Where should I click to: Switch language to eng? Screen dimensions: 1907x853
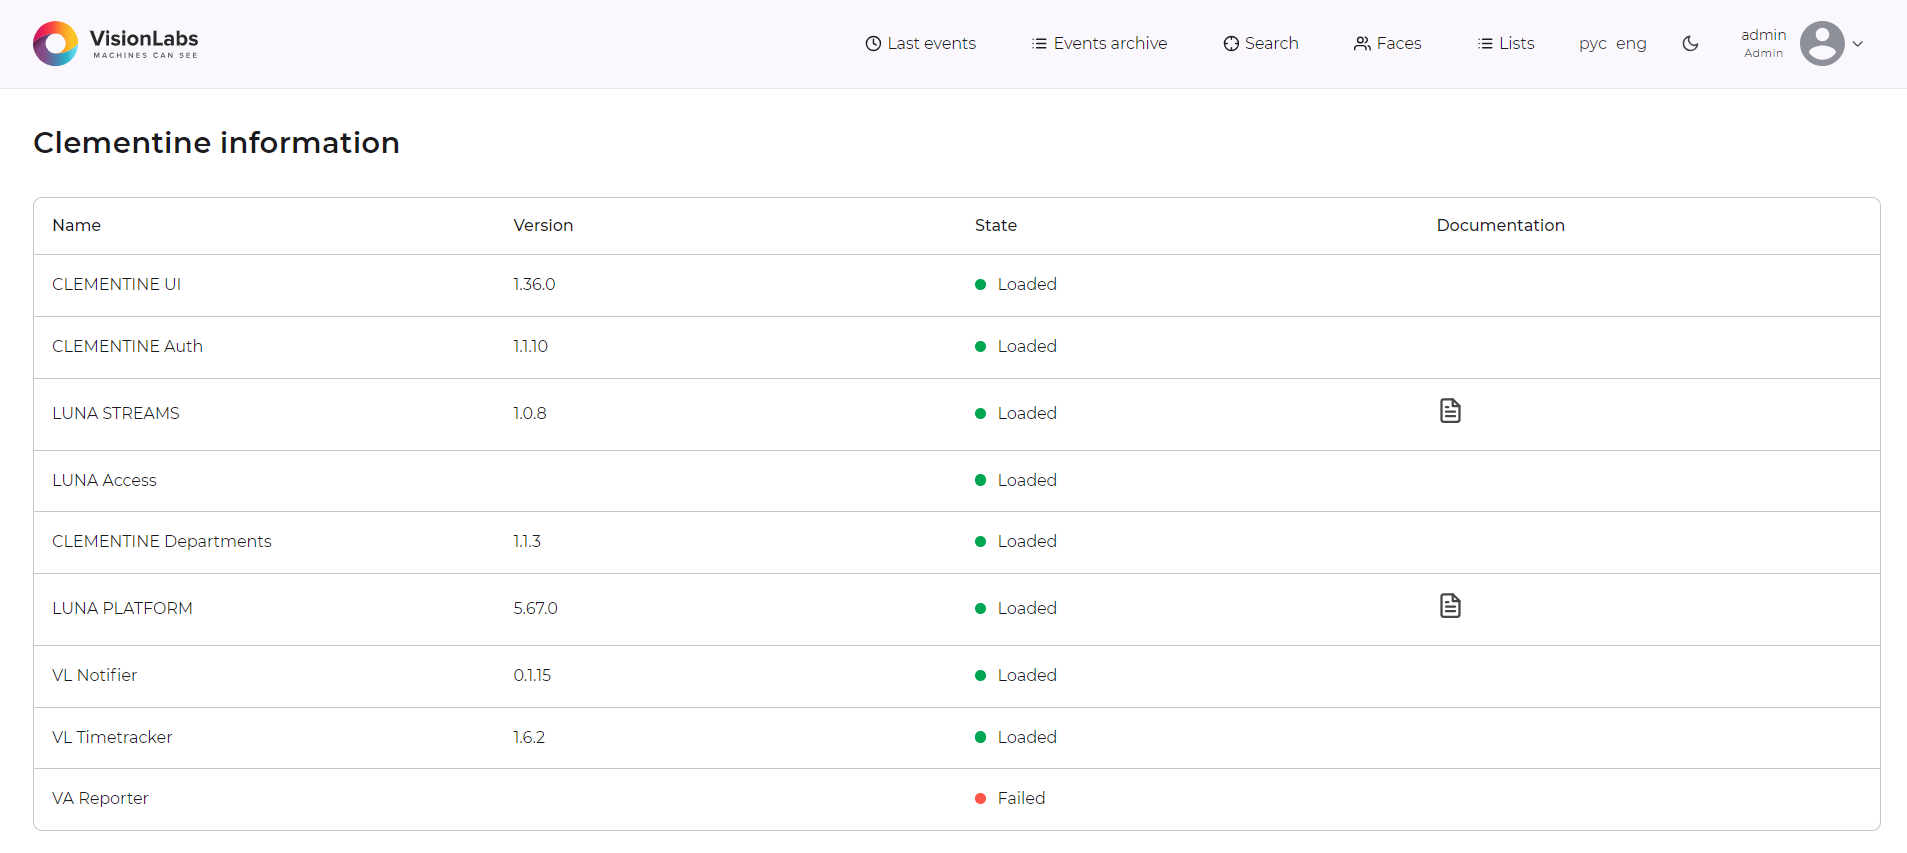click(x=1631, y=44)
